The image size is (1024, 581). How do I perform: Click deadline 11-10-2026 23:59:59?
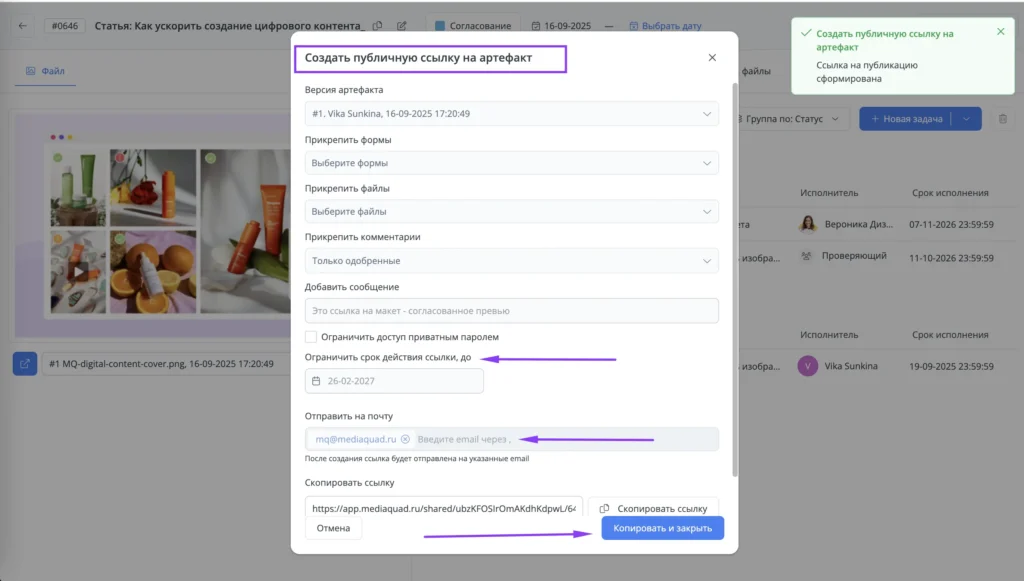point(951,258)
